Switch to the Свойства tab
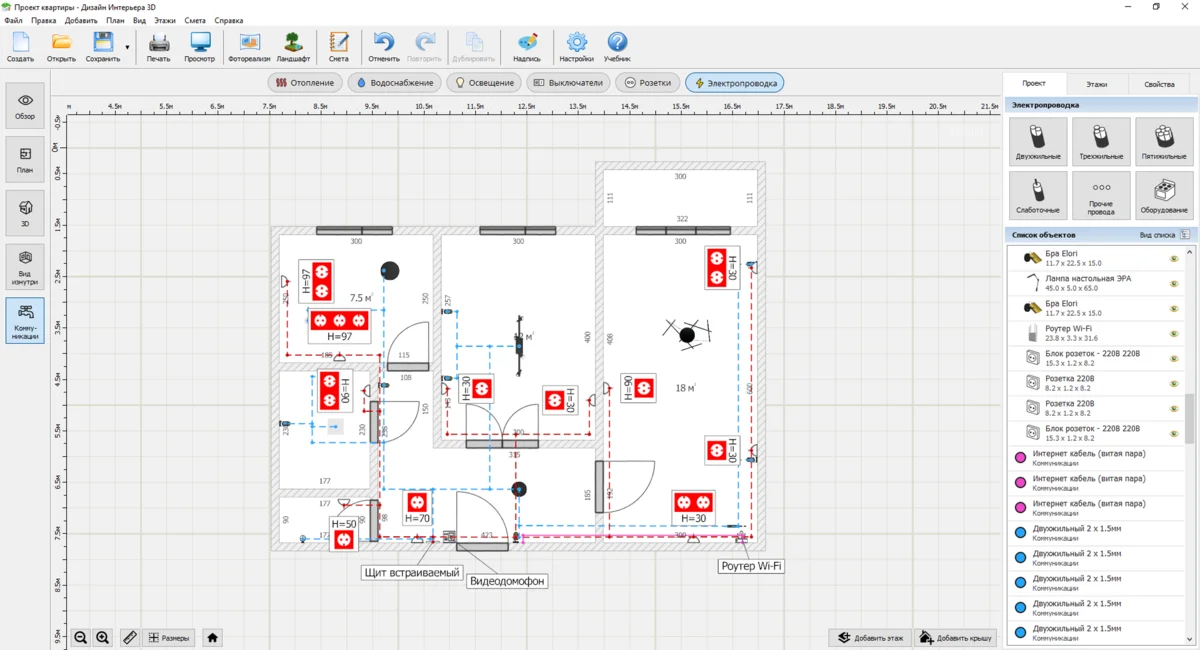Viewport: 1200px width, 650px height. [x=1160, y=84]
